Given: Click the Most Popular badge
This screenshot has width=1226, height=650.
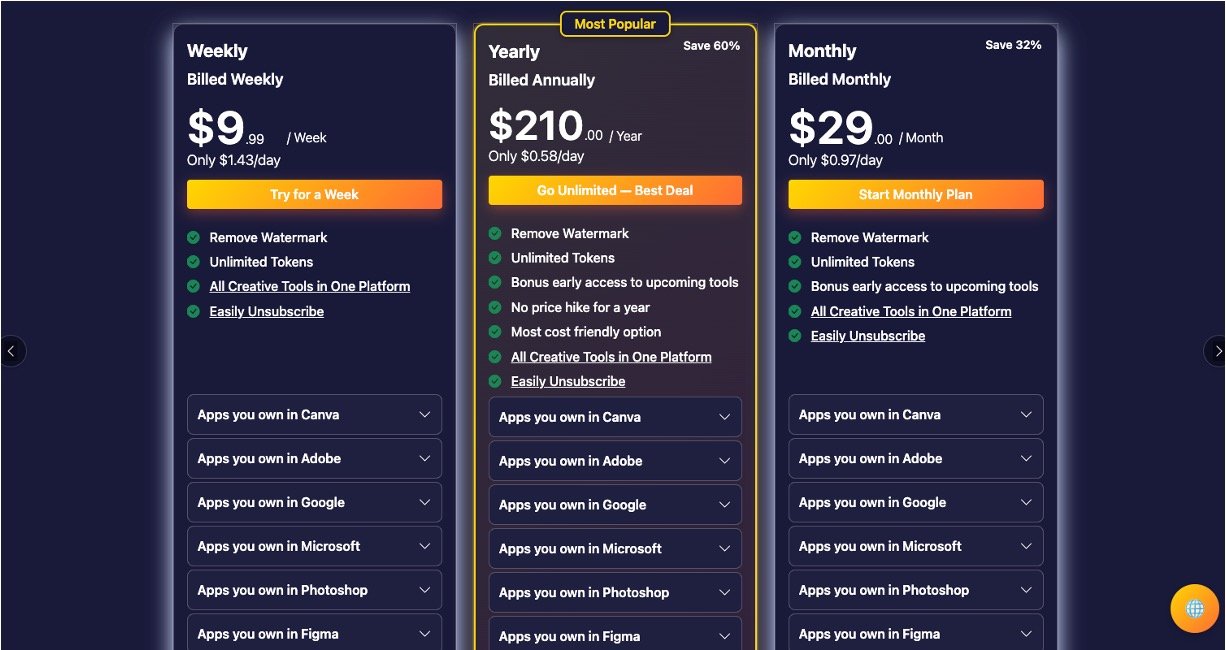Looking at the screenshot, I should pos(615,24).
